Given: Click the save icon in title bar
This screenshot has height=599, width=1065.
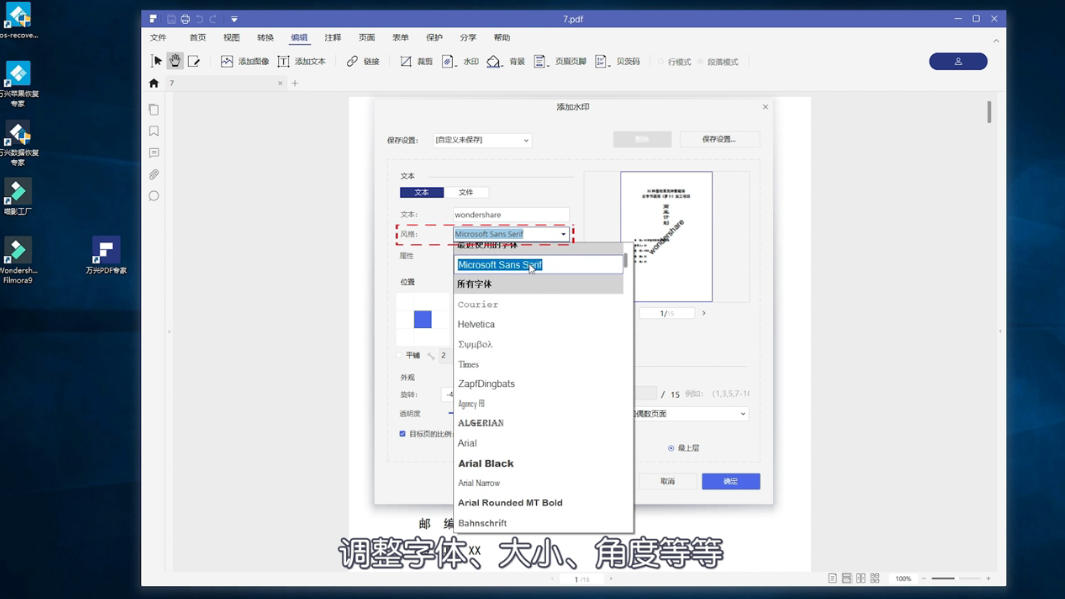Looking at the screenshot, I should click(x=171, y=19).
